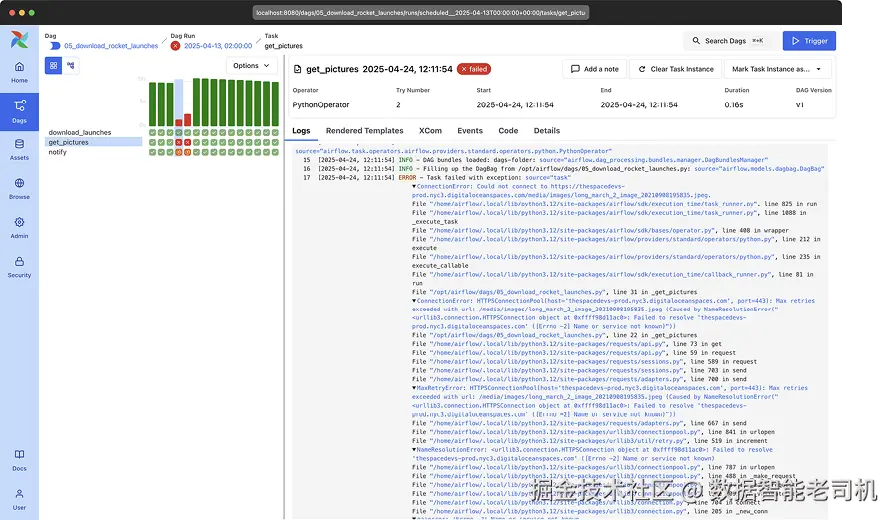Select the get_pictures task row
The height and width of the screenshot is (520, 894).
(x=94, y=142)
